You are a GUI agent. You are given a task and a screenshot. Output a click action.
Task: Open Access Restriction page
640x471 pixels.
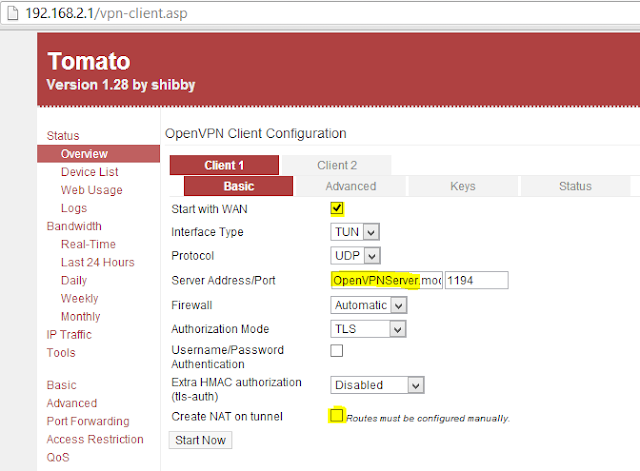95,439
